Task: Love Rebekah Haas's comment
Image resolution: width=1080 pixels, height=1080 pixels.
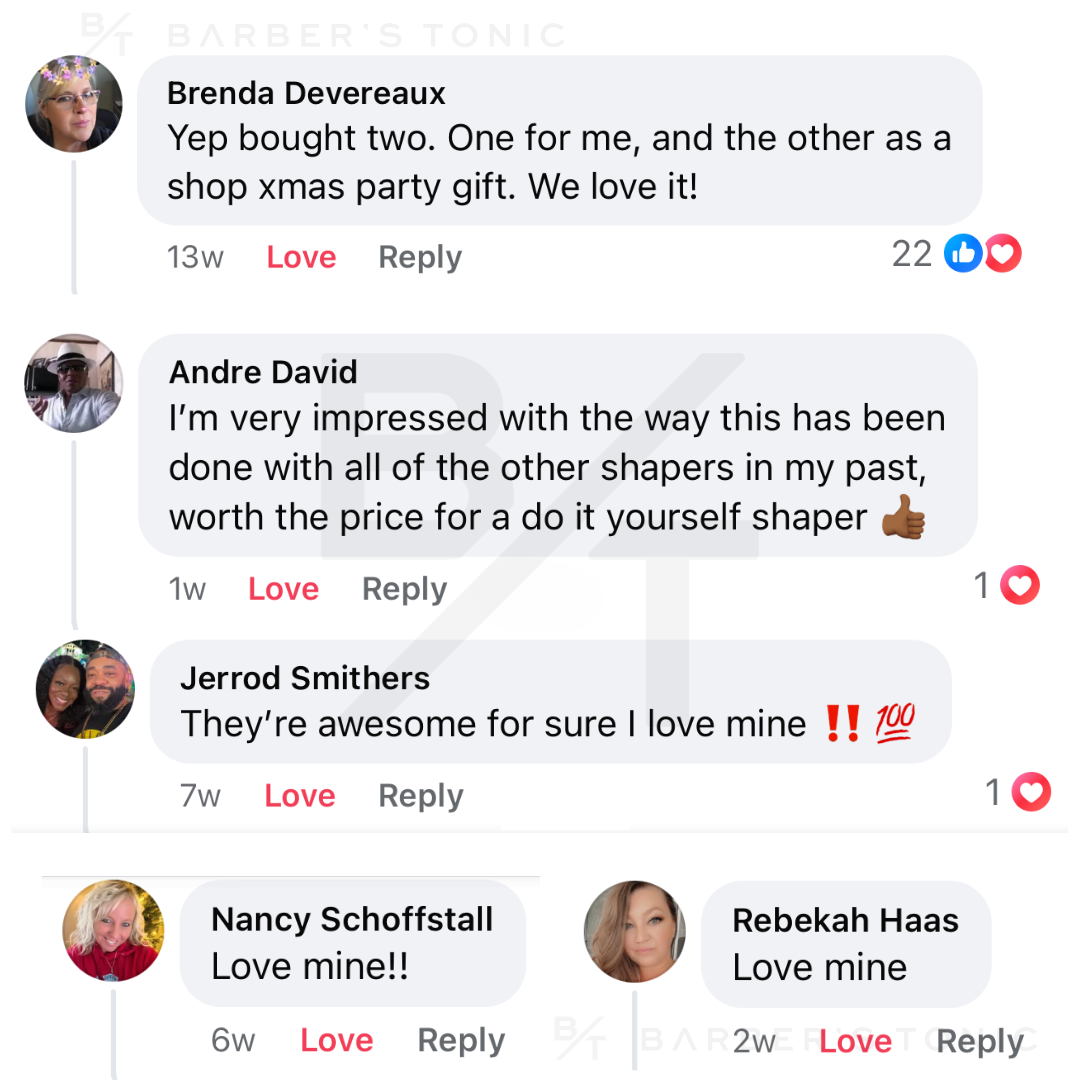Action: click(855, 1042)
